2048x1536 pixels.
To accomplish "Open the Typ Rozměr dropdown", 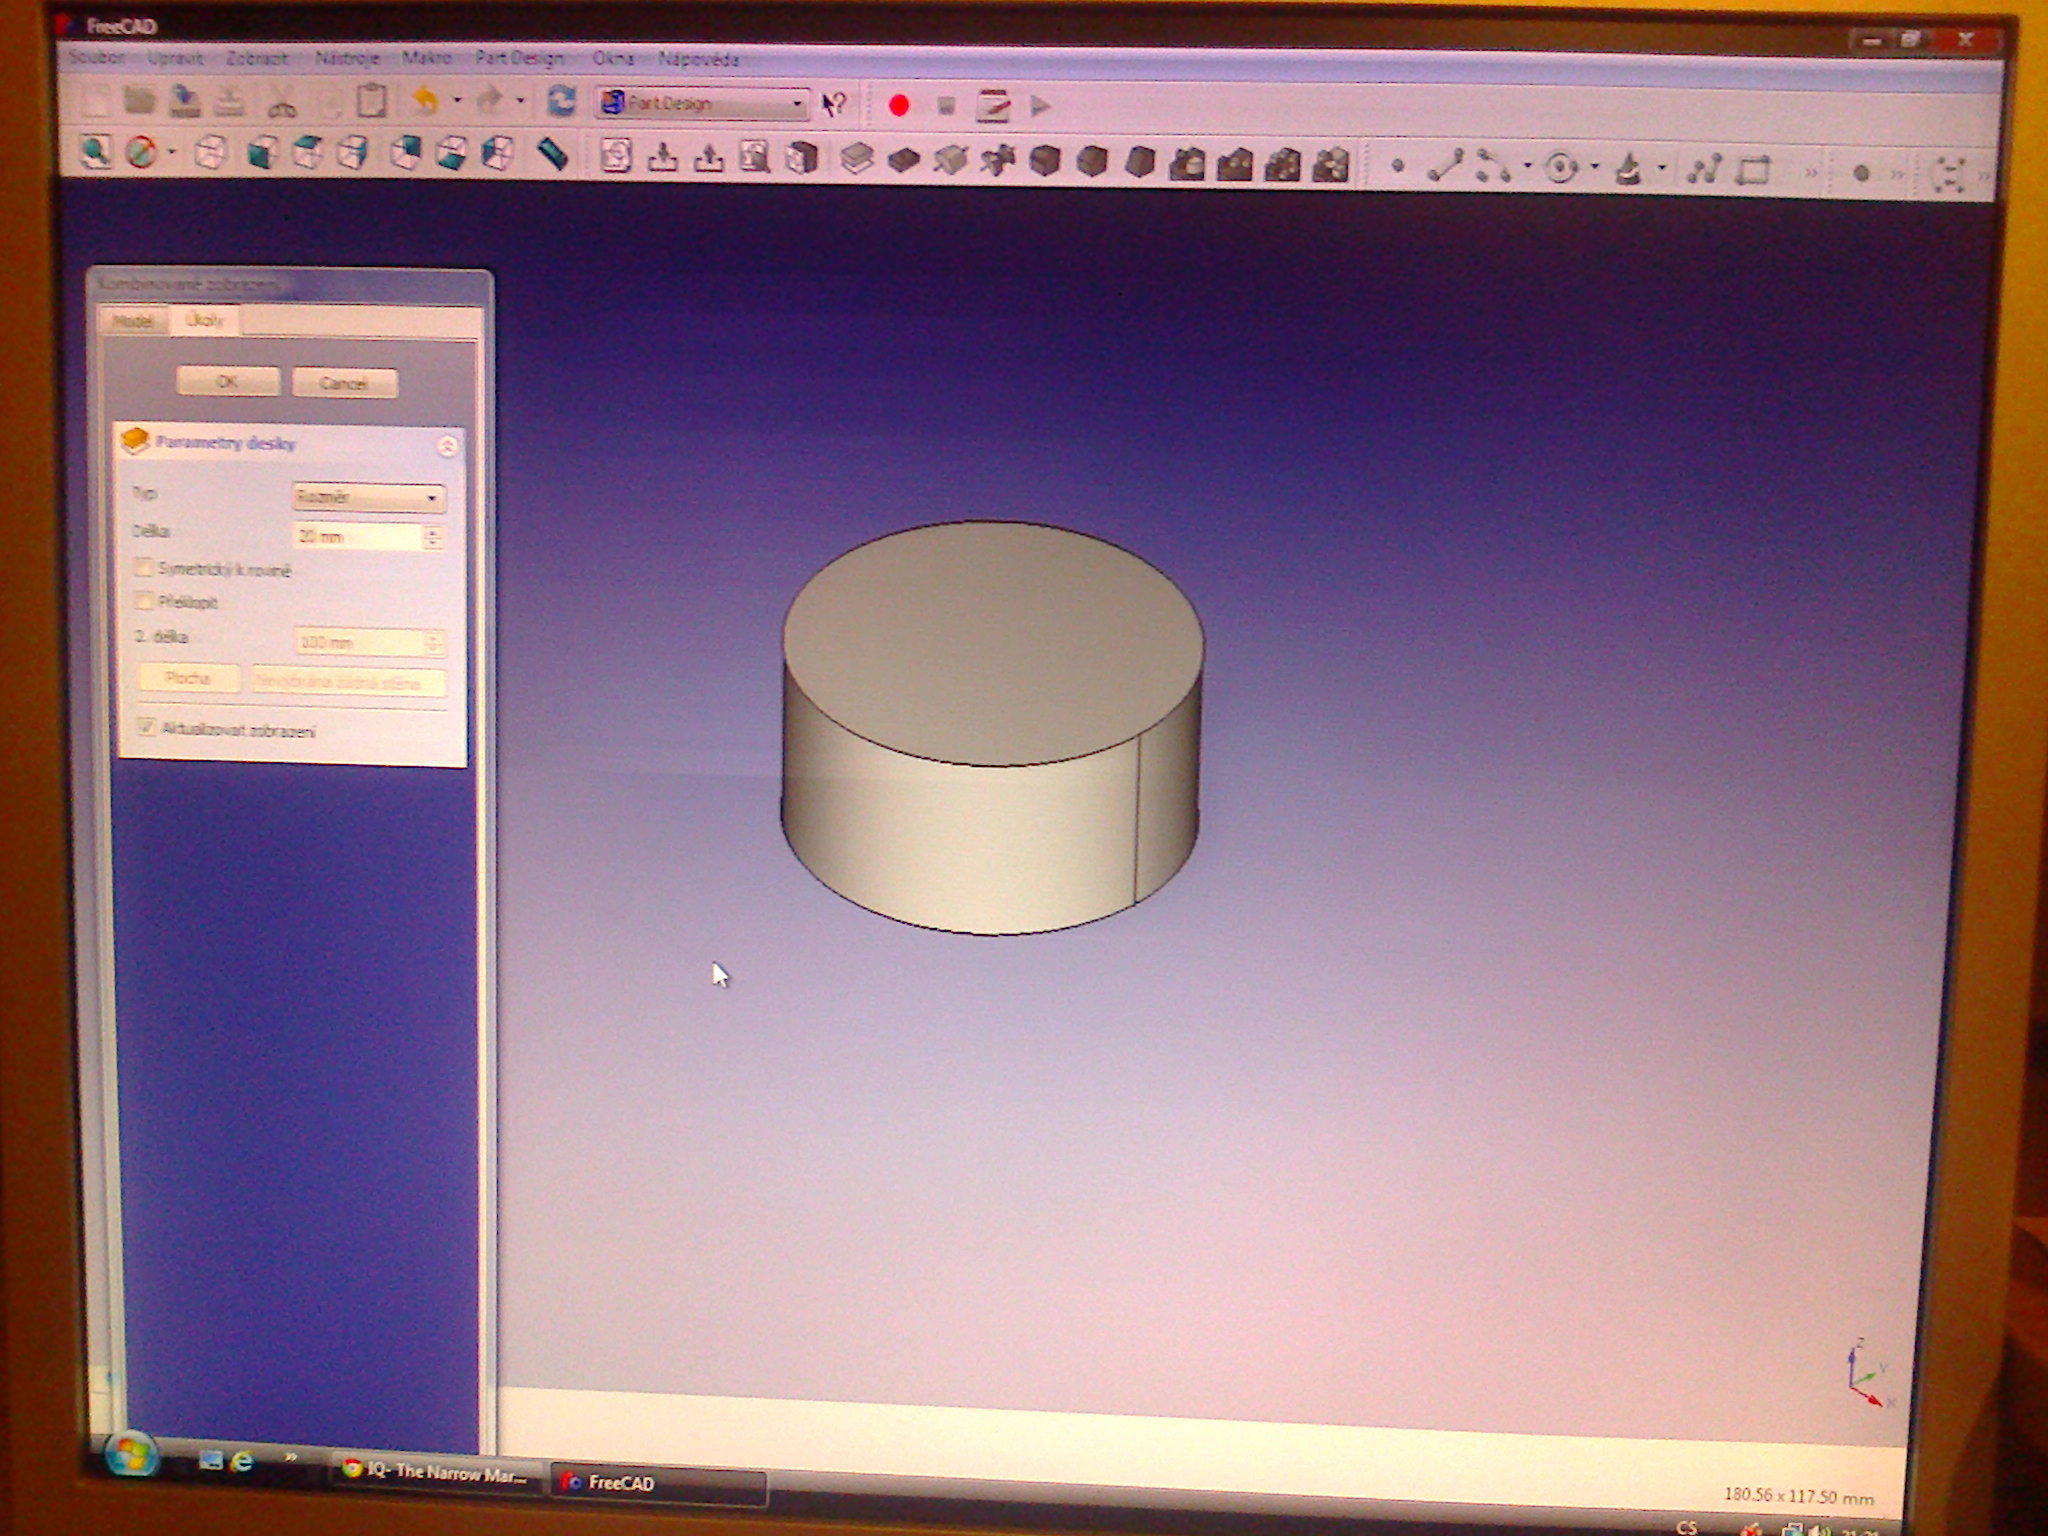I will tap(369, 497).
